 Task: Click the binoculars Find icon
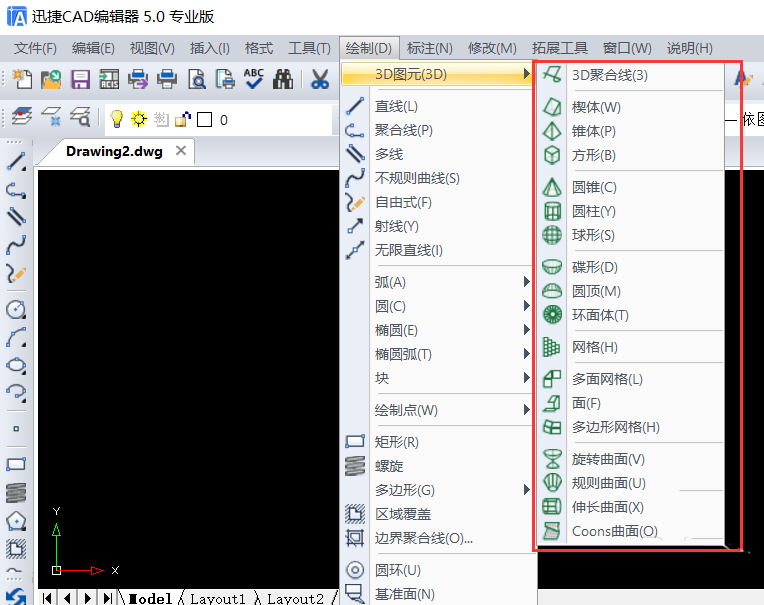pyautogui.click(x=283, y=79)
